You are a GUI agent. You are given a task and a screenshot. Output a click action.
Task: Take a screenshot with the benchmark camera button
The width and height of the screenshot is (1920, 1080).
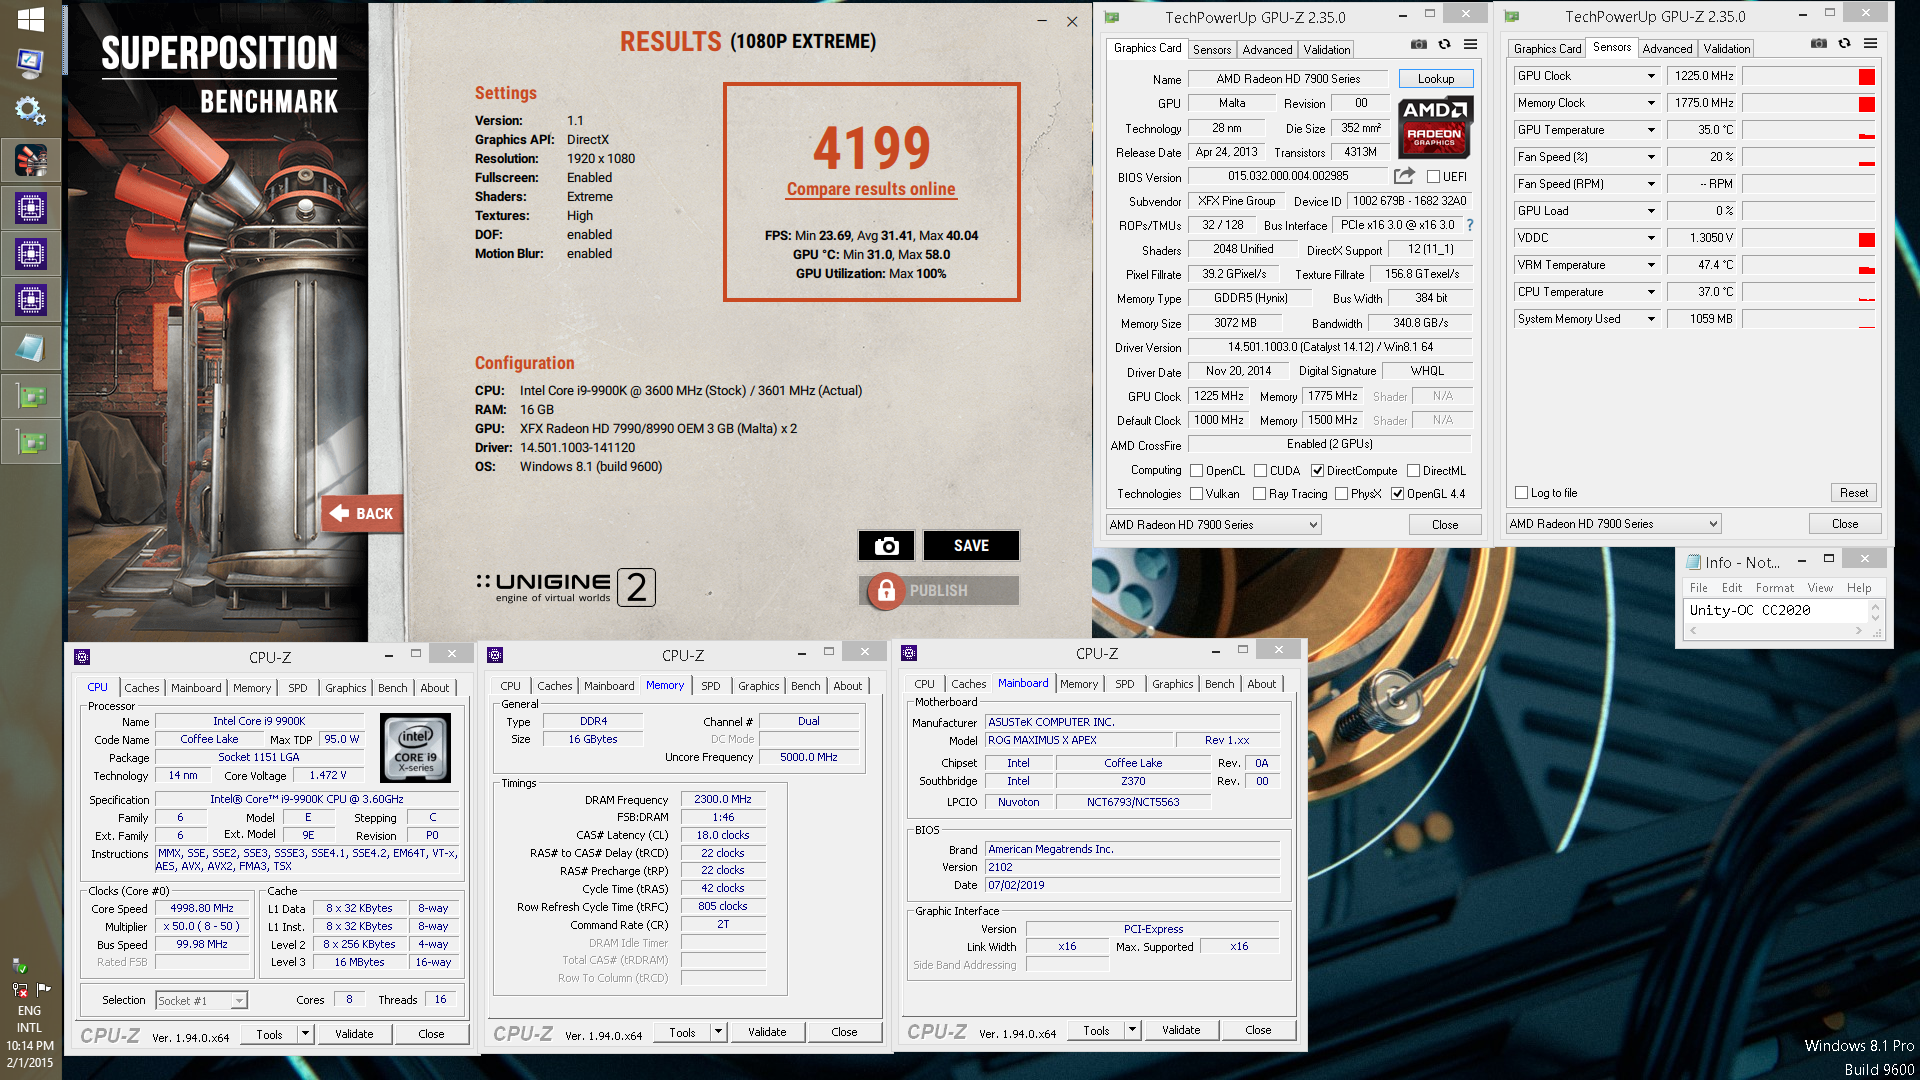[x=886, y=545]
